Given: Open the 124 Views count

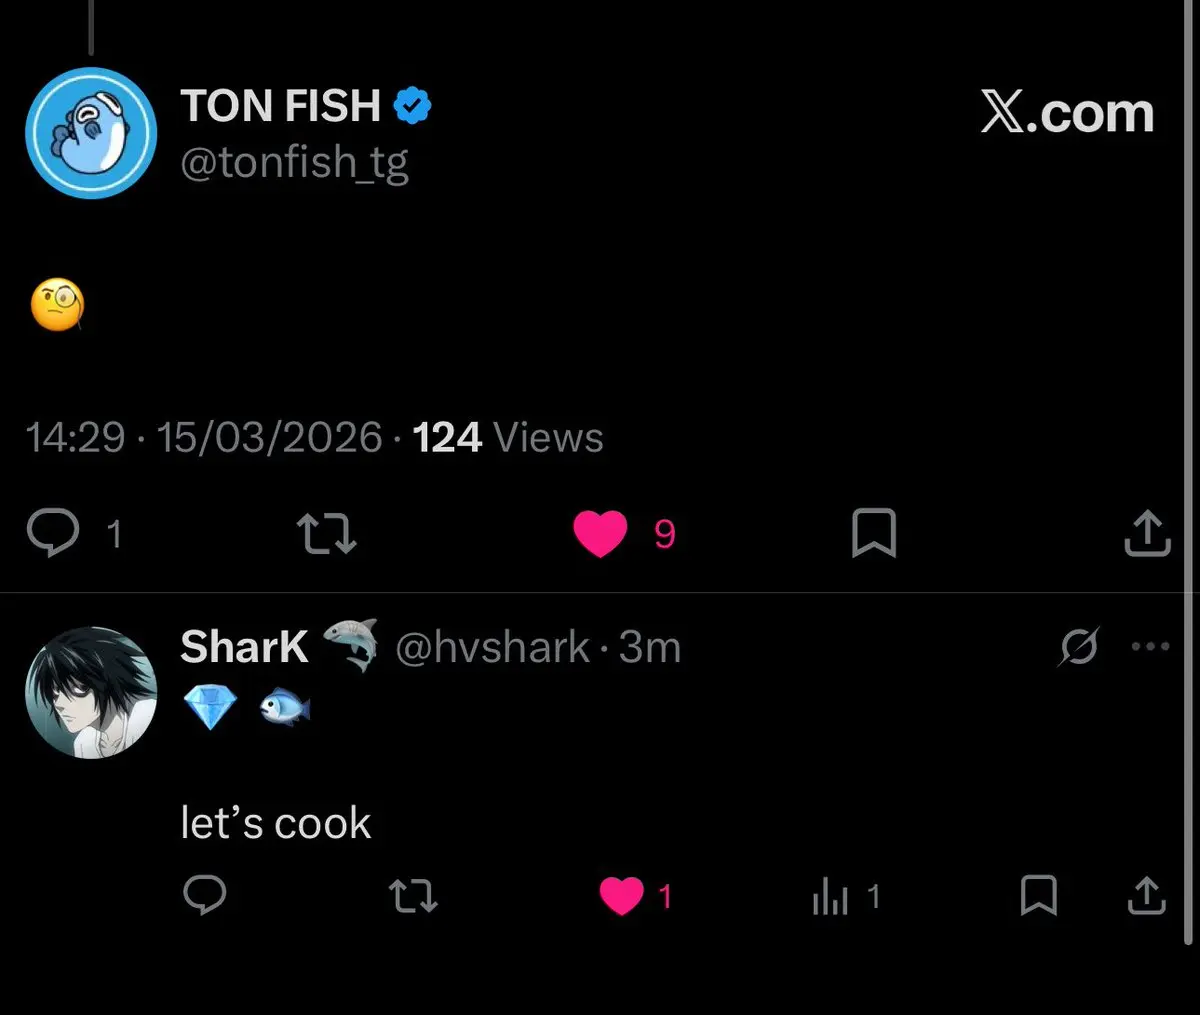Looking at the screenshot, I should pos(508,438).
